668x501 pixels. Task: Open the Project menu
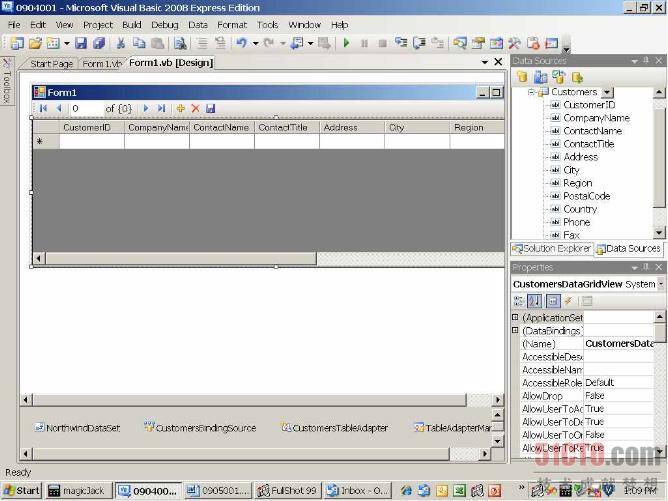click(x=98, y=25)
